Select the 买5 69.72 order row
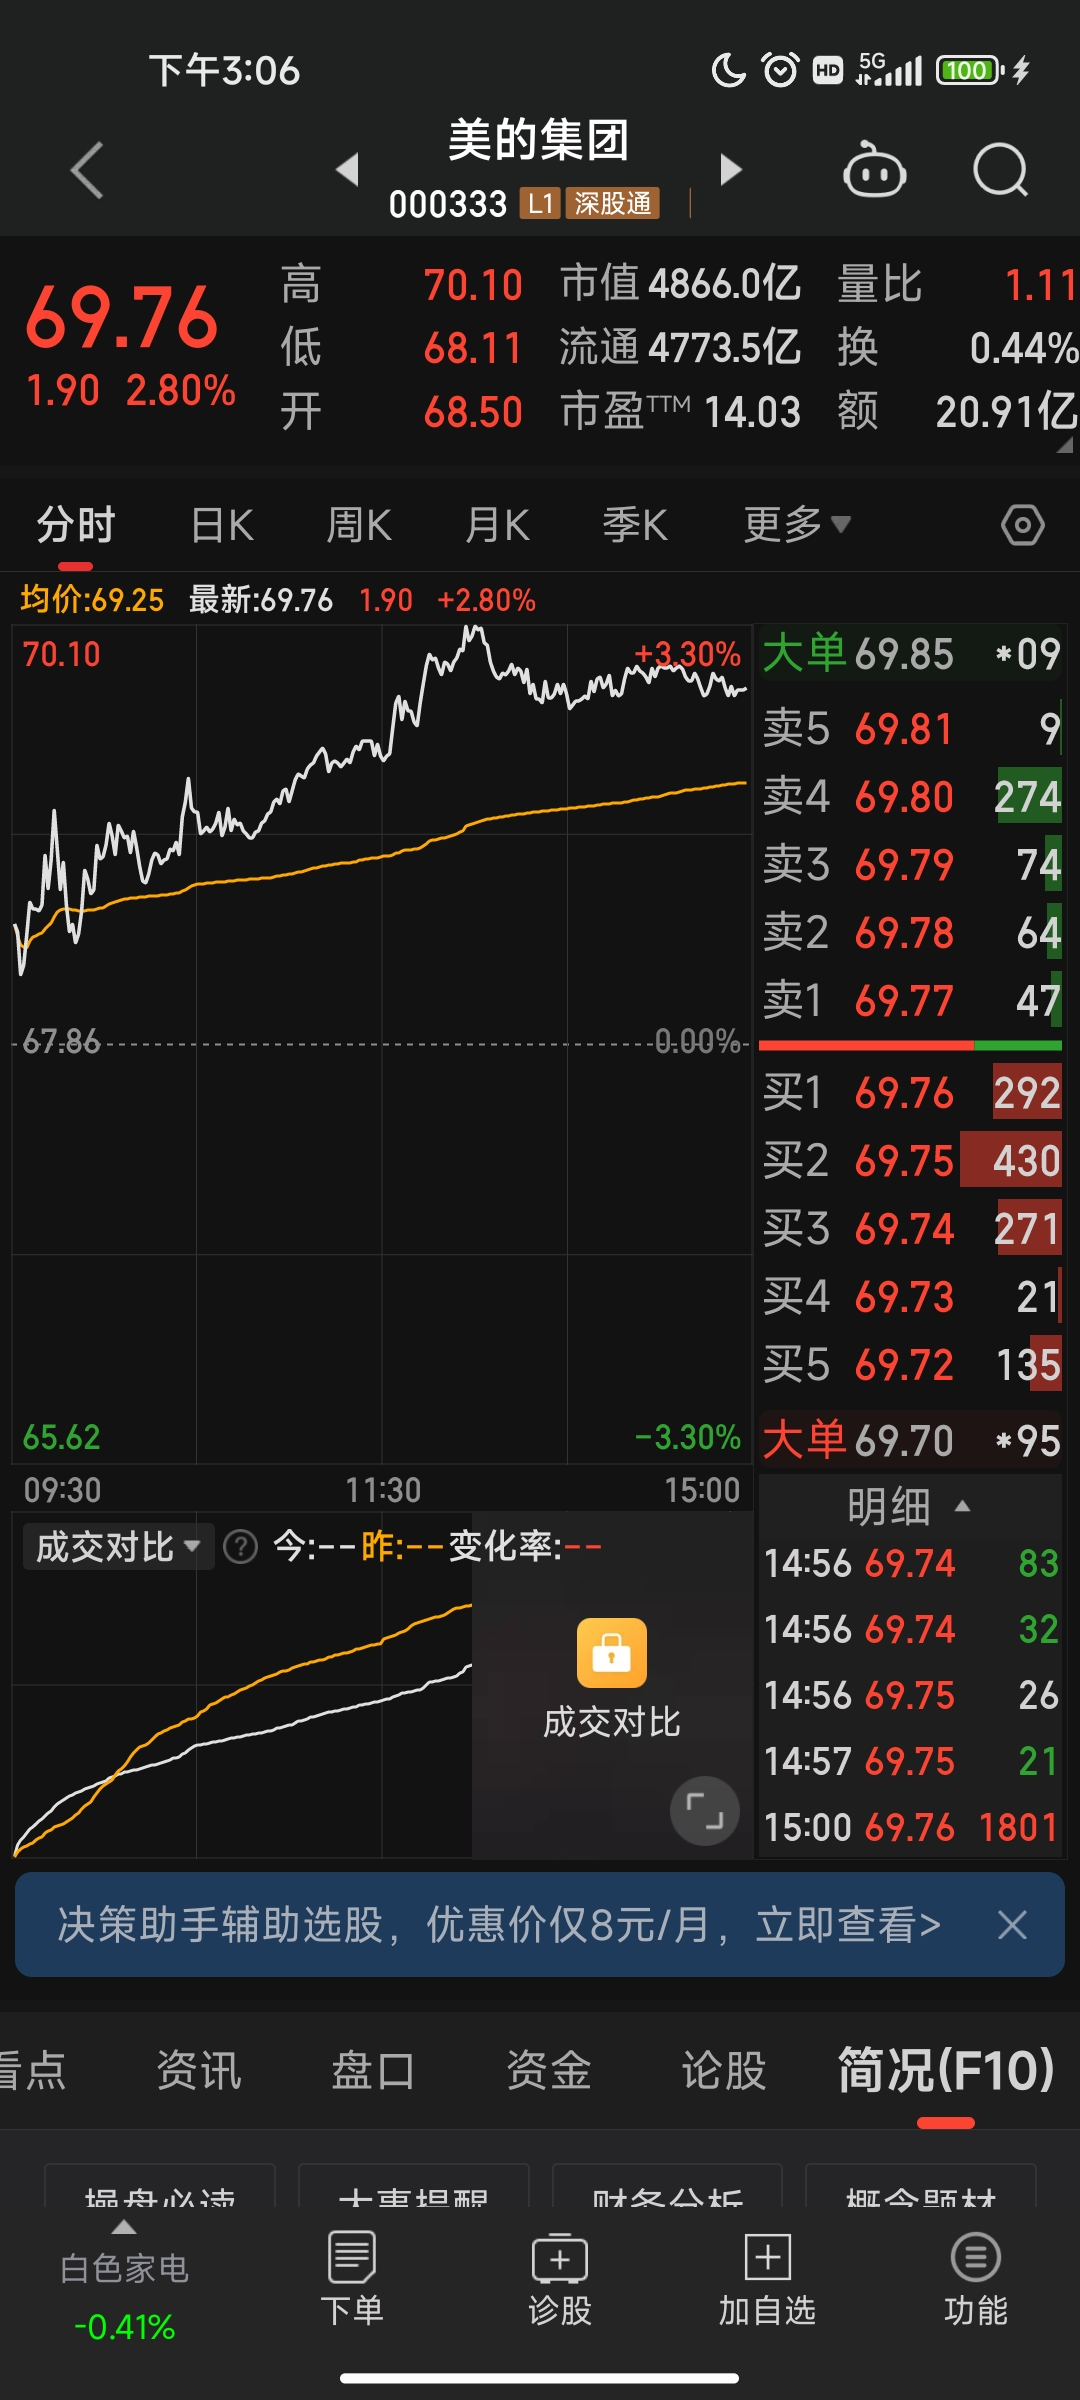1080x2400 pixels. pos(910,1365)
